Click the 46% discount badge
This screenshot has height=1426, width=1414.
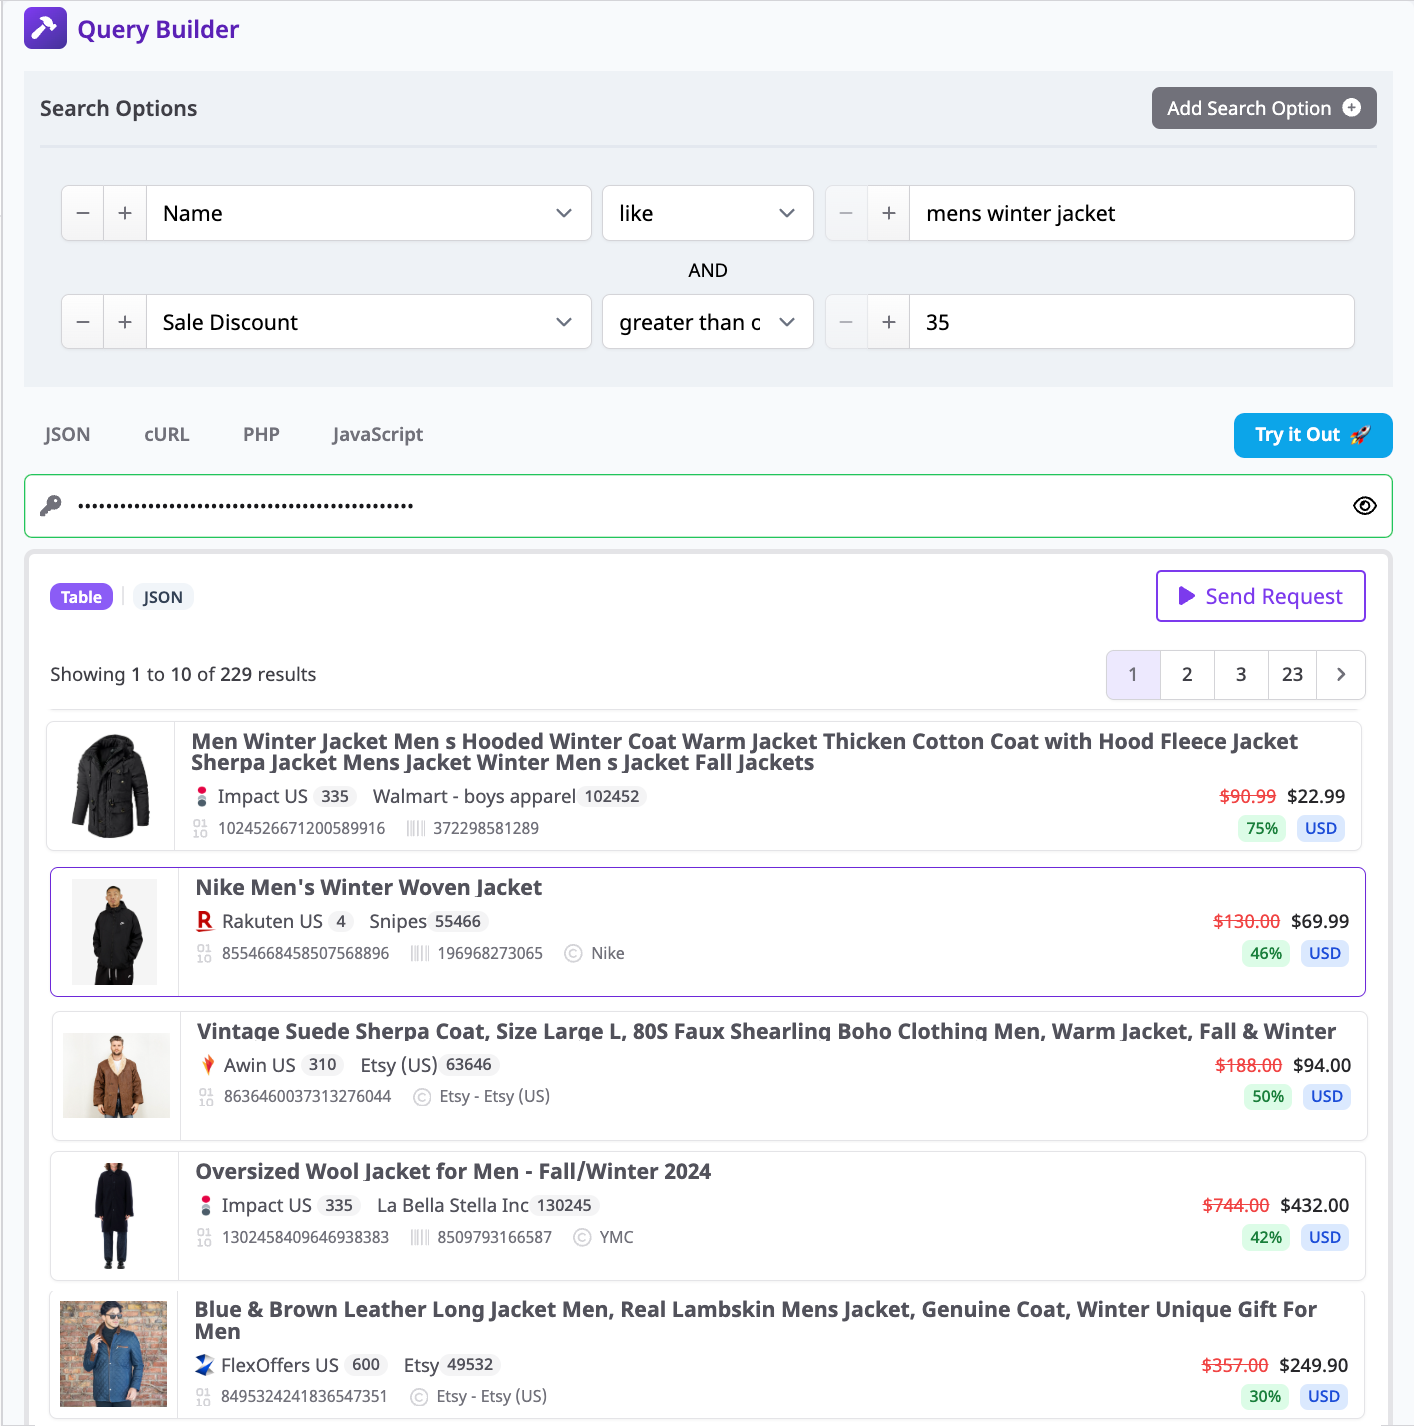coord(1266,953)
